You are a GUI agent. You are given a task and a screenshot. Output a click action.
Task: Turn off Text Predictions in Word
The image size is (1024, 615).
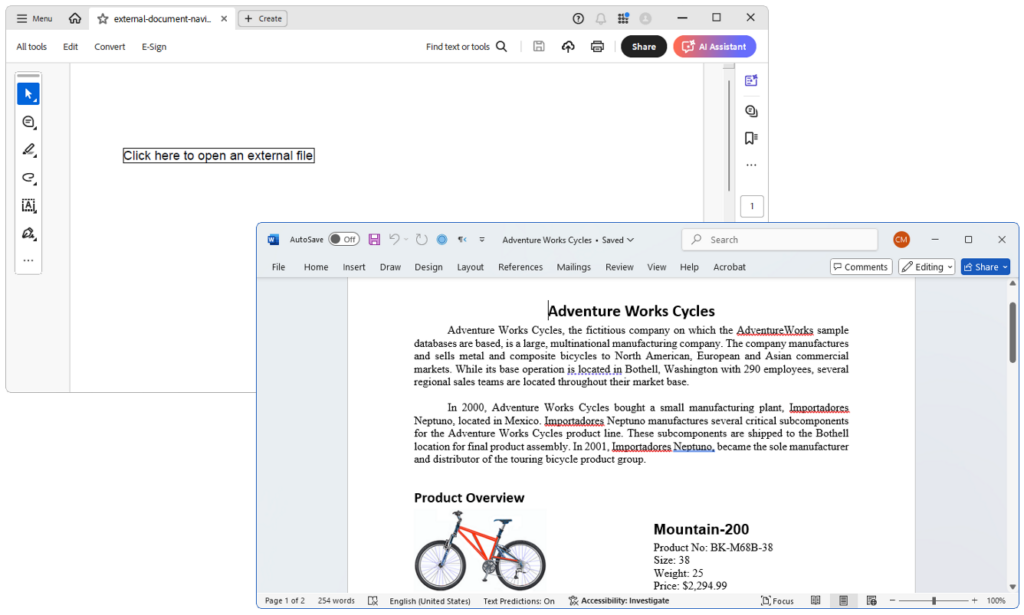(516, 600)
